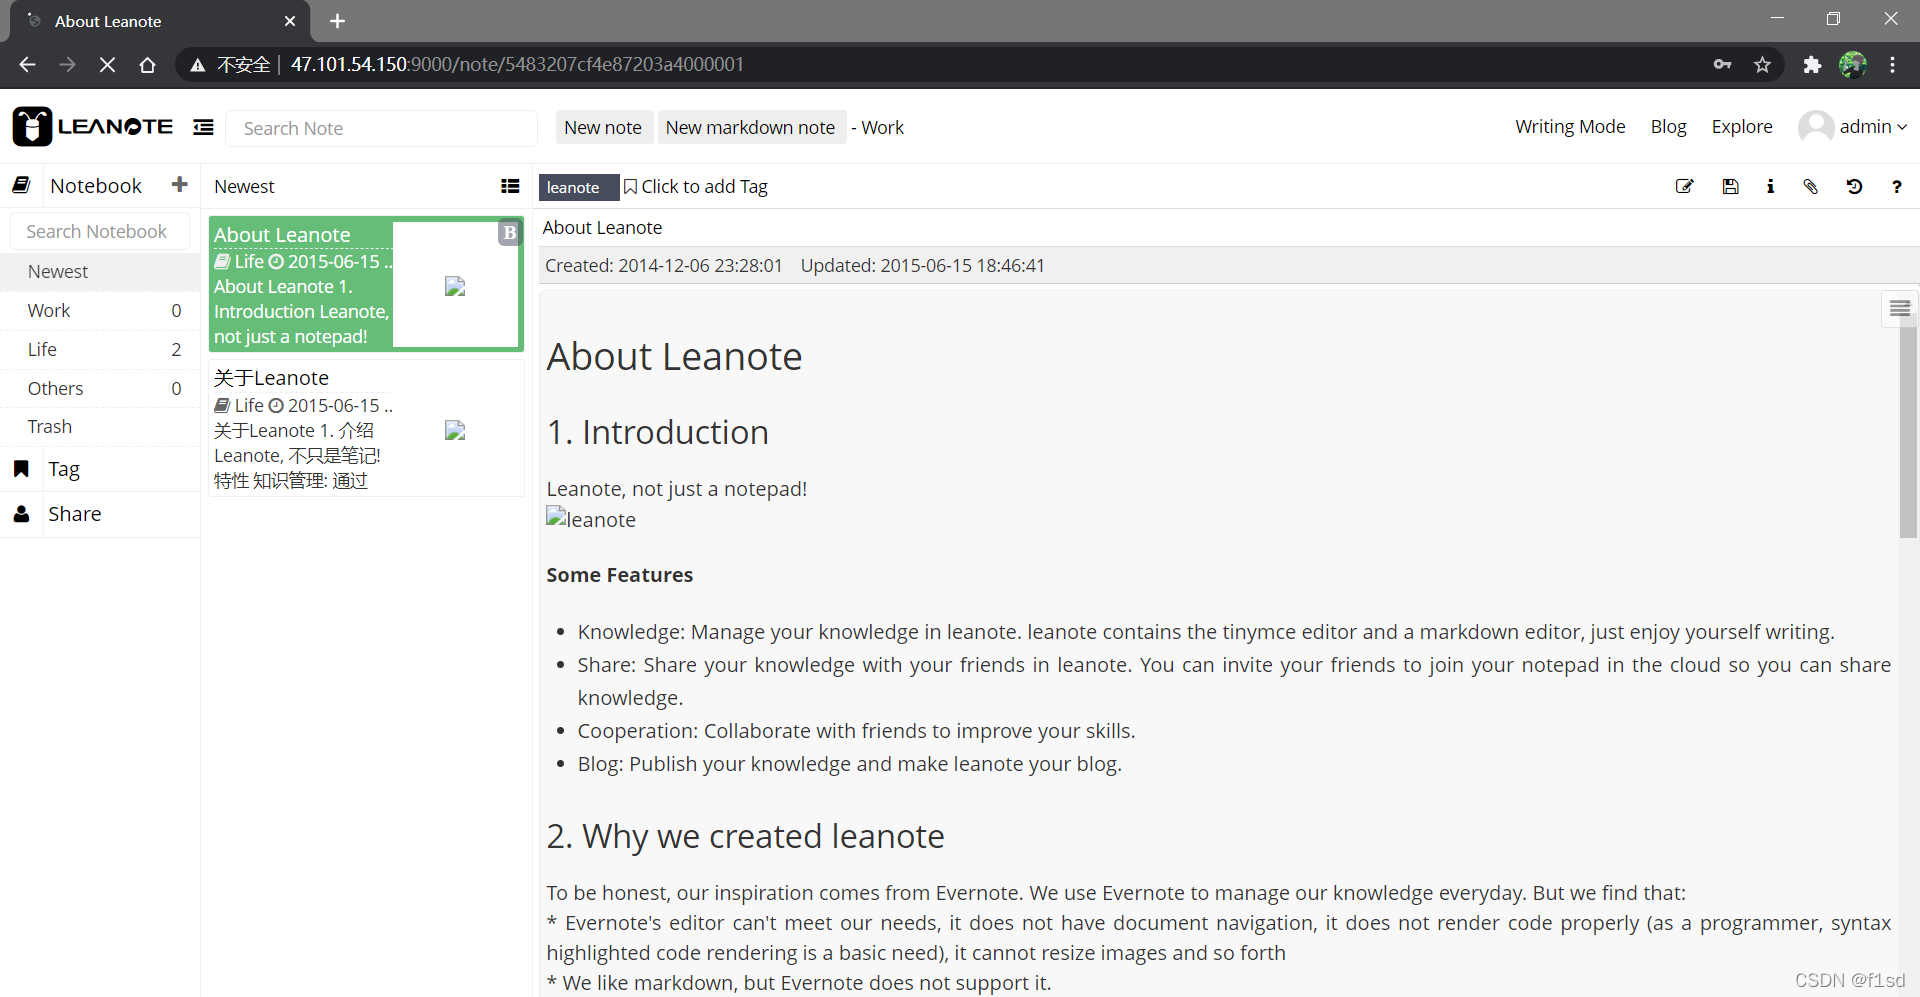The height and width of the screenshot is (997, 1920).
Task: Select the Work notebook
Action: [x=100, y=311]
